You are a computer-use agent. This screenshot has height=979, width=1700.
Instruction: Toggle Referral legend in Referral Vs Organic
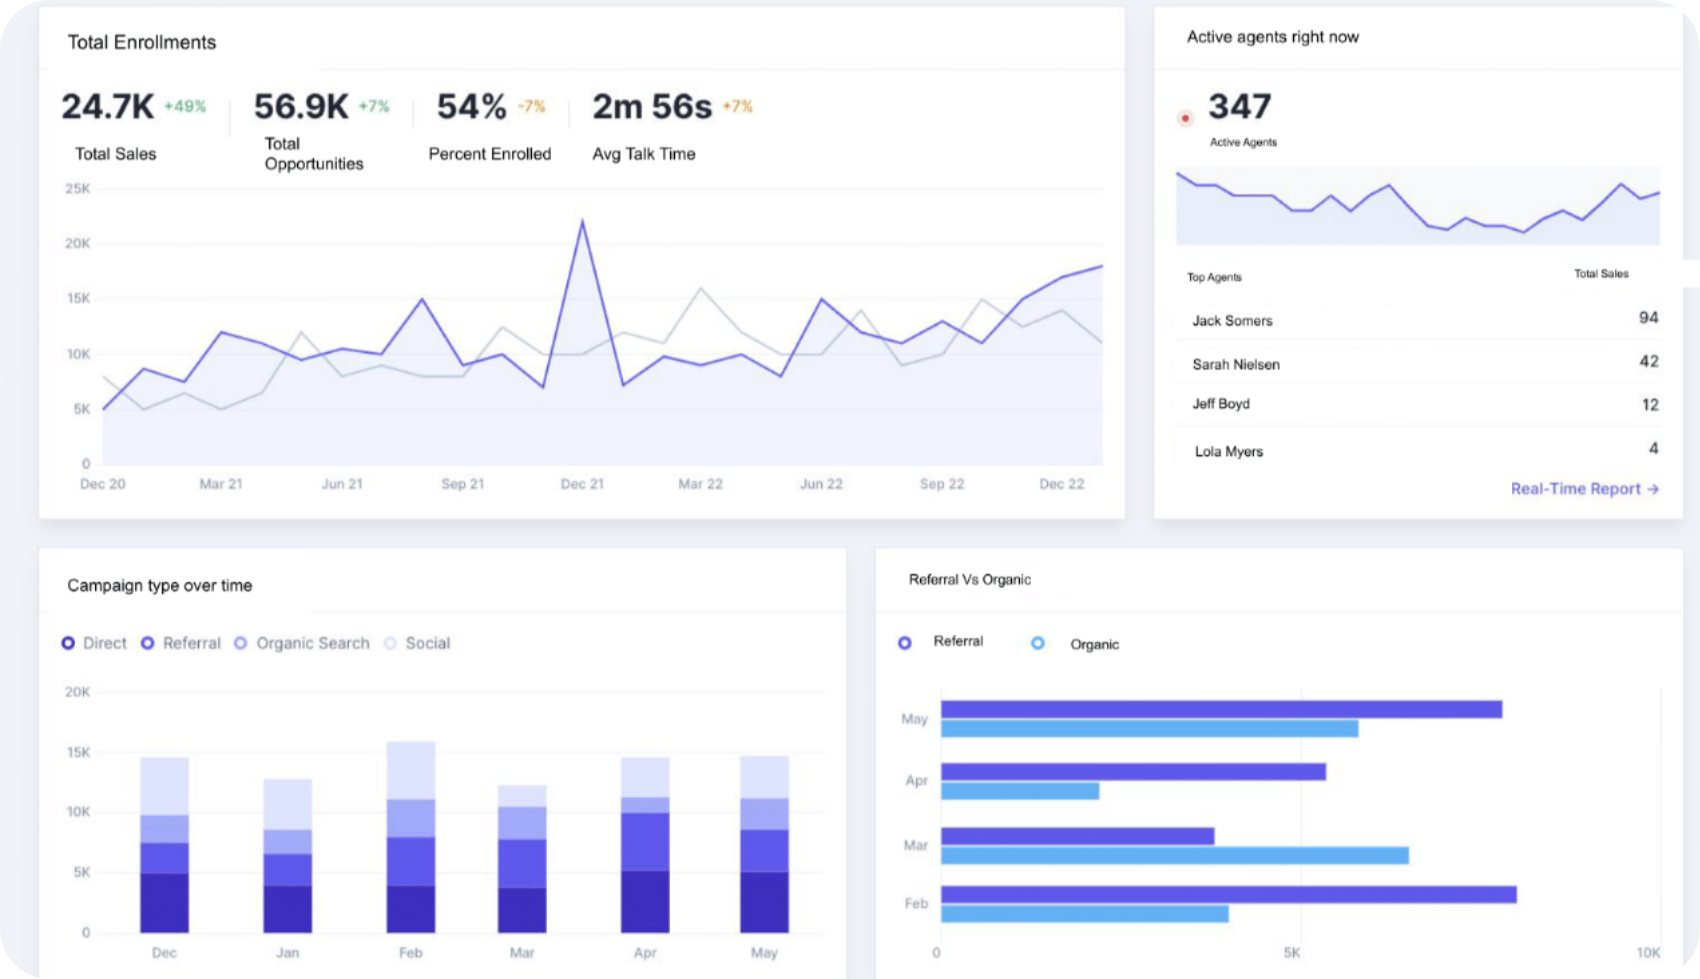click(x=905, y=643)
